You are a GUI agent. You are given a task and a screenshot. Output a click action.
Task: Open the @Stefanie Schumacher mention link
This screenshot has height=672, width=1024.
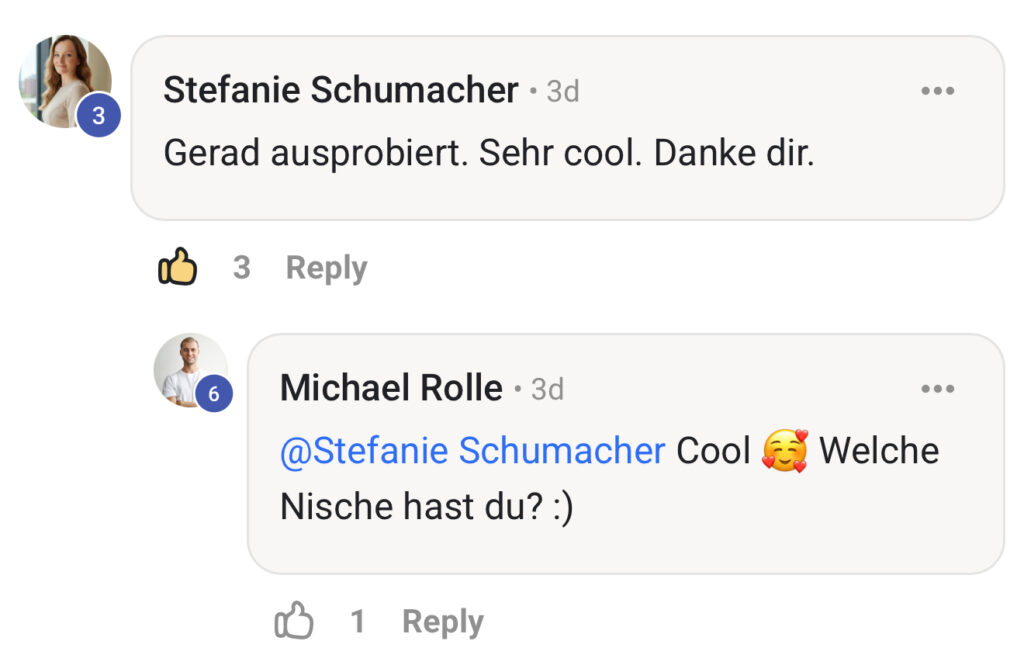[470, 450]
